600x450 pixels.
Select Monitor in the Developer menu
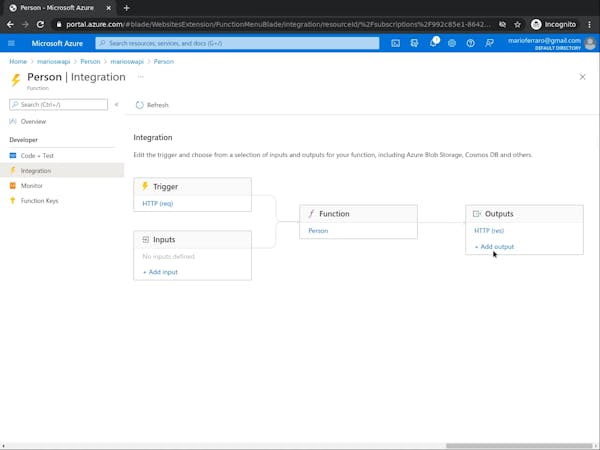click(31, 186)
